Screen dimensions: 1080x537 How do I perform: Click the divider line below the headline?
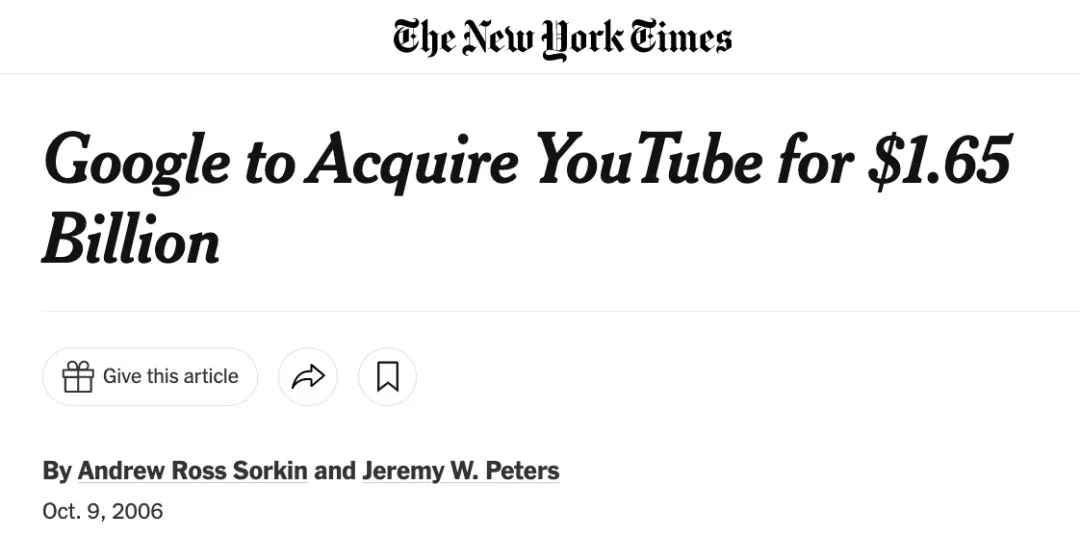click(560, 311)
